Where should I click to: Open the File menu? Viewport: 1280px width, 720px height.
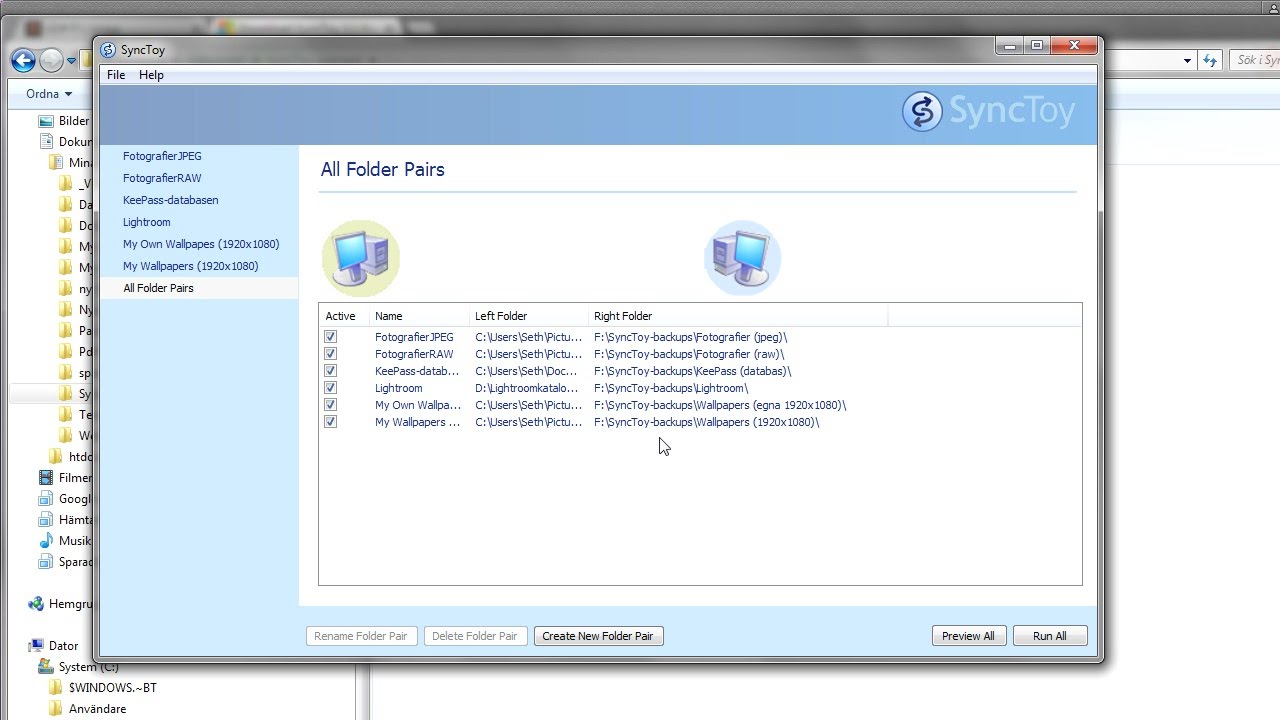click(116, 75)
